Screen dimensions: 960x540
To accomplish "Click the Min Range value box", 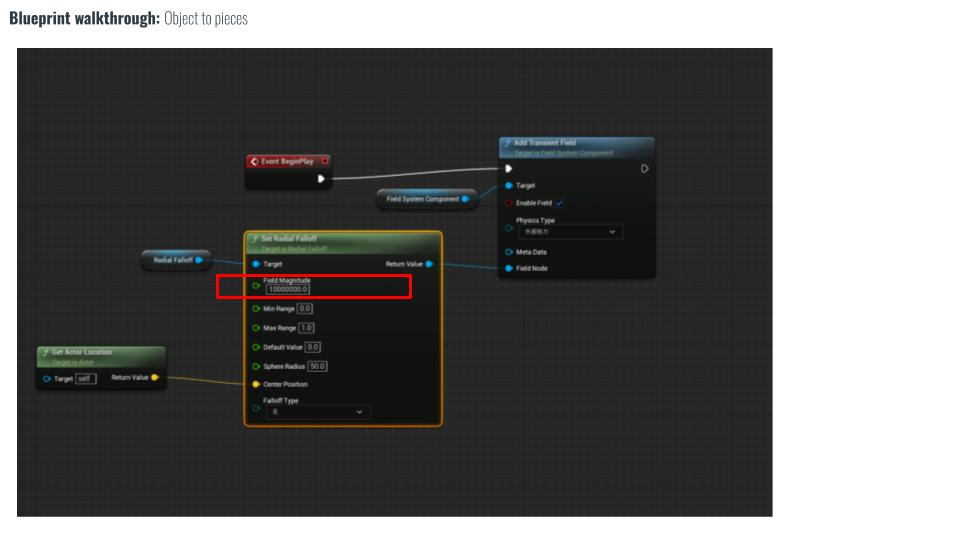I will coord(305,309).
